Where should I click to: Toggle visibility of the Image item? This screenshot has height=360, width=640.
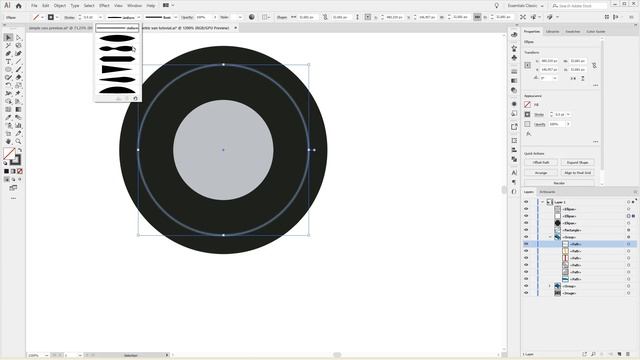pyautogui.click(x=526, y=293)
